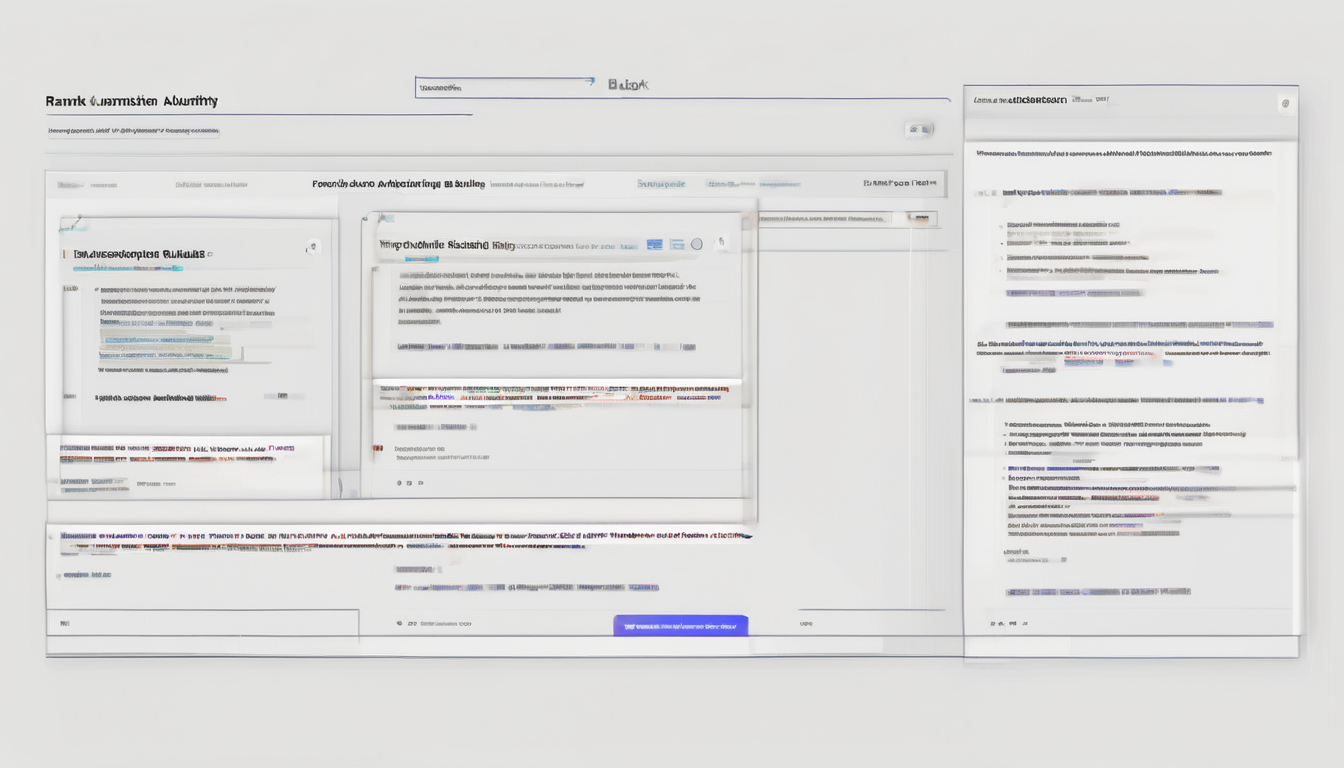Click the Back link at the top
Viewport: 1344px width, 768px height.
click(x=626, y=84)
